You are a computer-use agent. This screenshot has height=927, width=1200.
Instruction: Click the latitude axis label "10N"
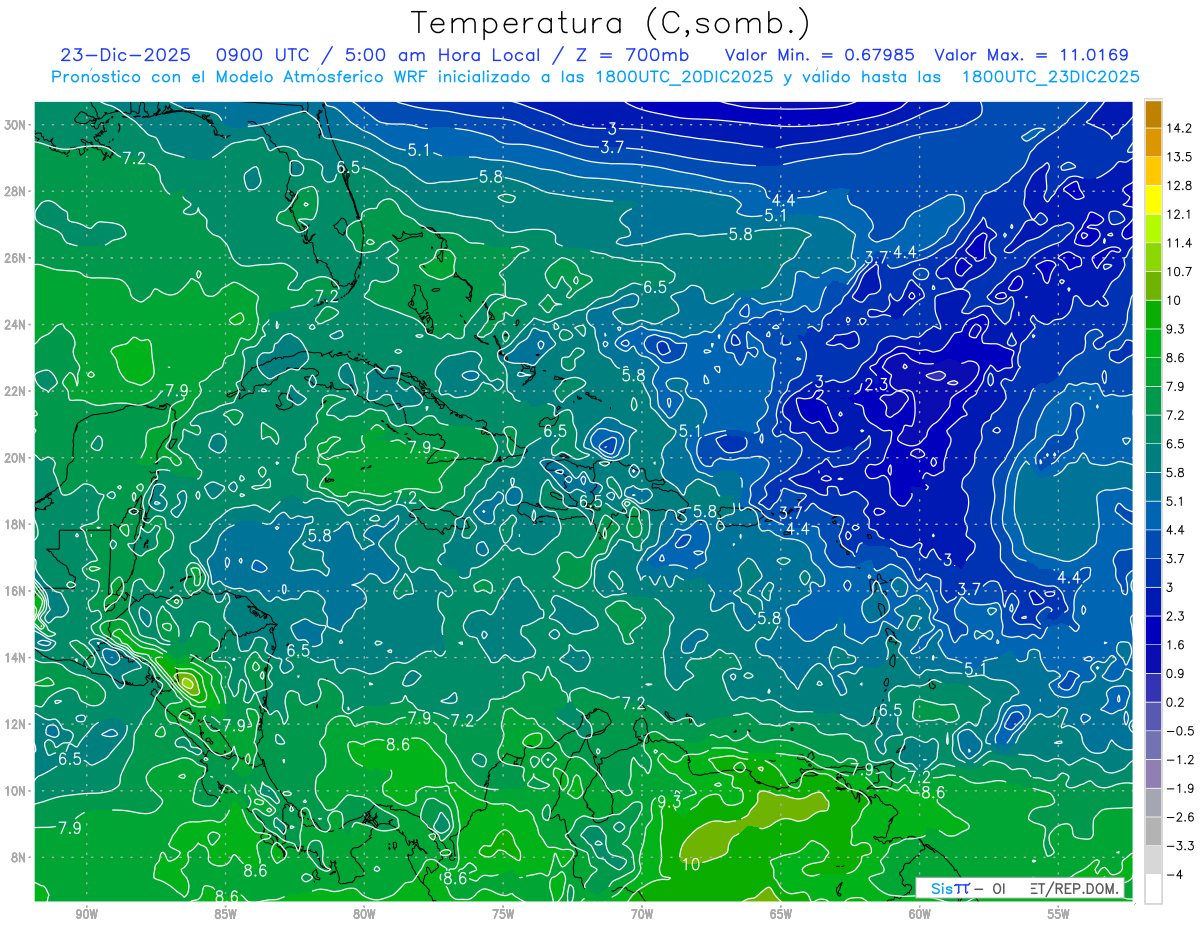[x=17, y=791]
